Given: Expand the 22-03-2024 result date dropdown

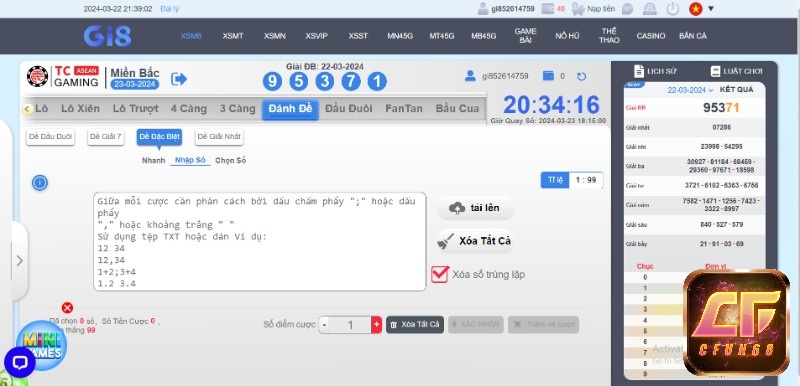Looking at the screenshot, I should click(x=690, y=90).
